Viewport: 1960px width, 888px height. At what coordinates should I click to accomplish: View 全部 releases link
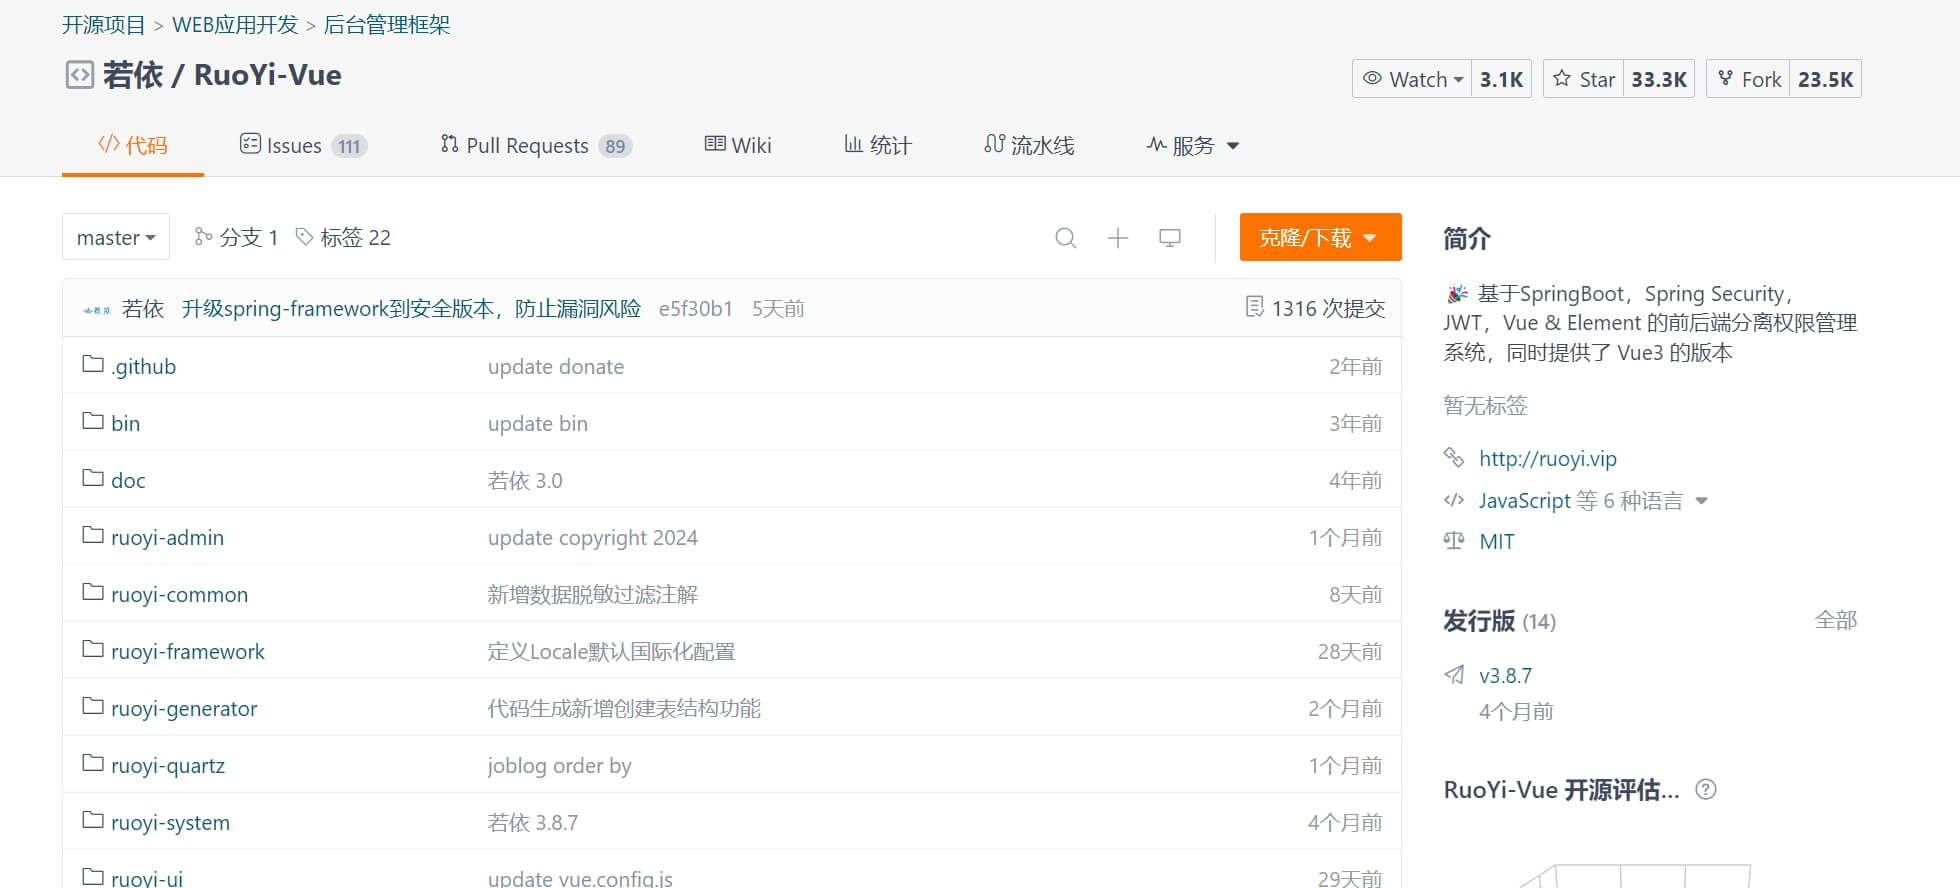point(1836,620)
